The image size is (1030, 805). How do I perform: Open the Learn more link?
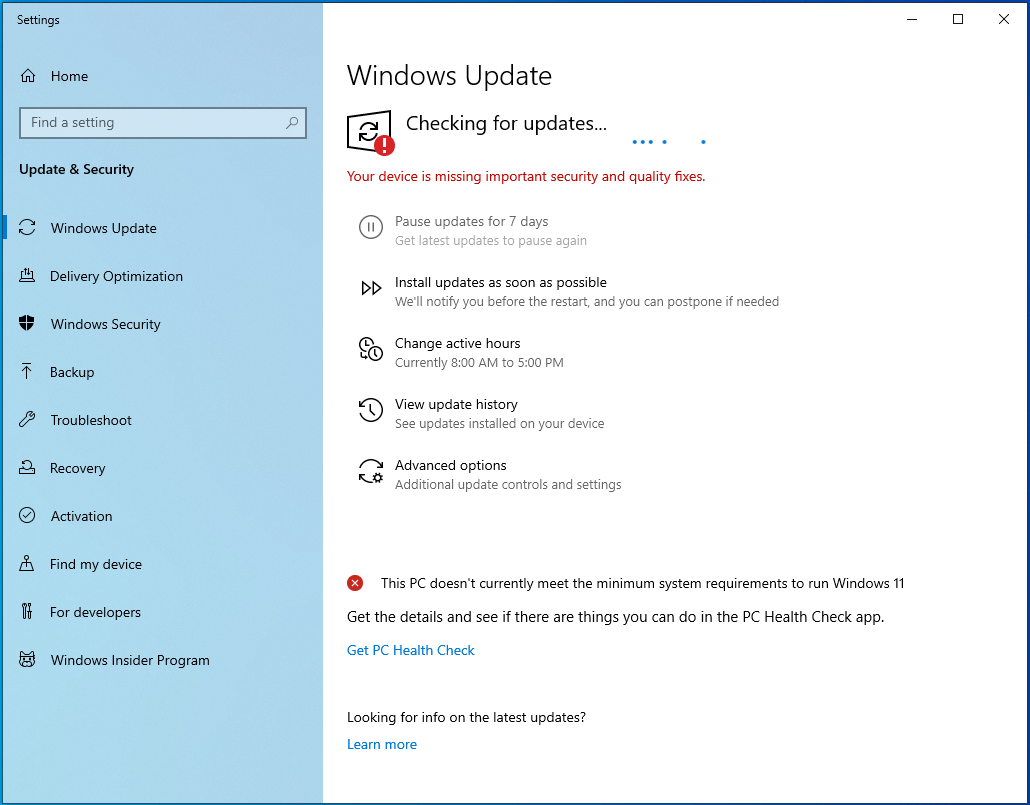(x=382, y=744)
